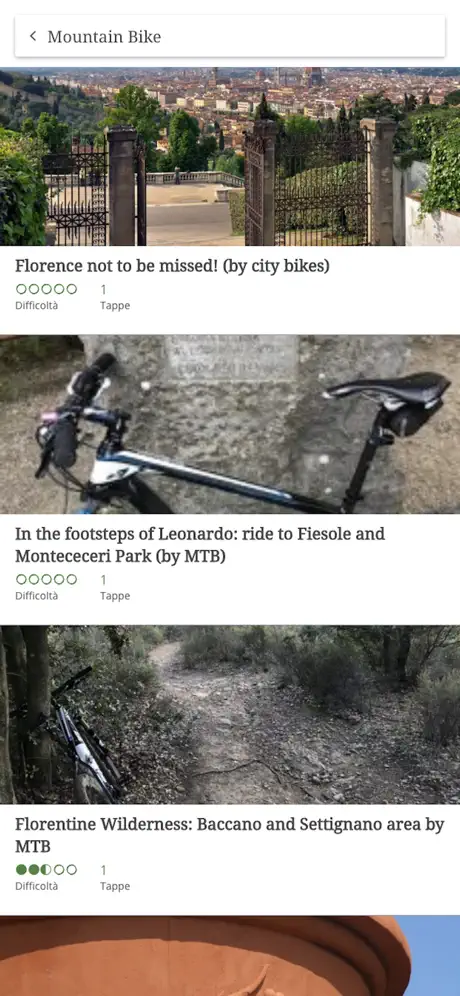Tap the back chevron beside Mountain Bike
Screen dimensions: 460x996
point(33,36)
